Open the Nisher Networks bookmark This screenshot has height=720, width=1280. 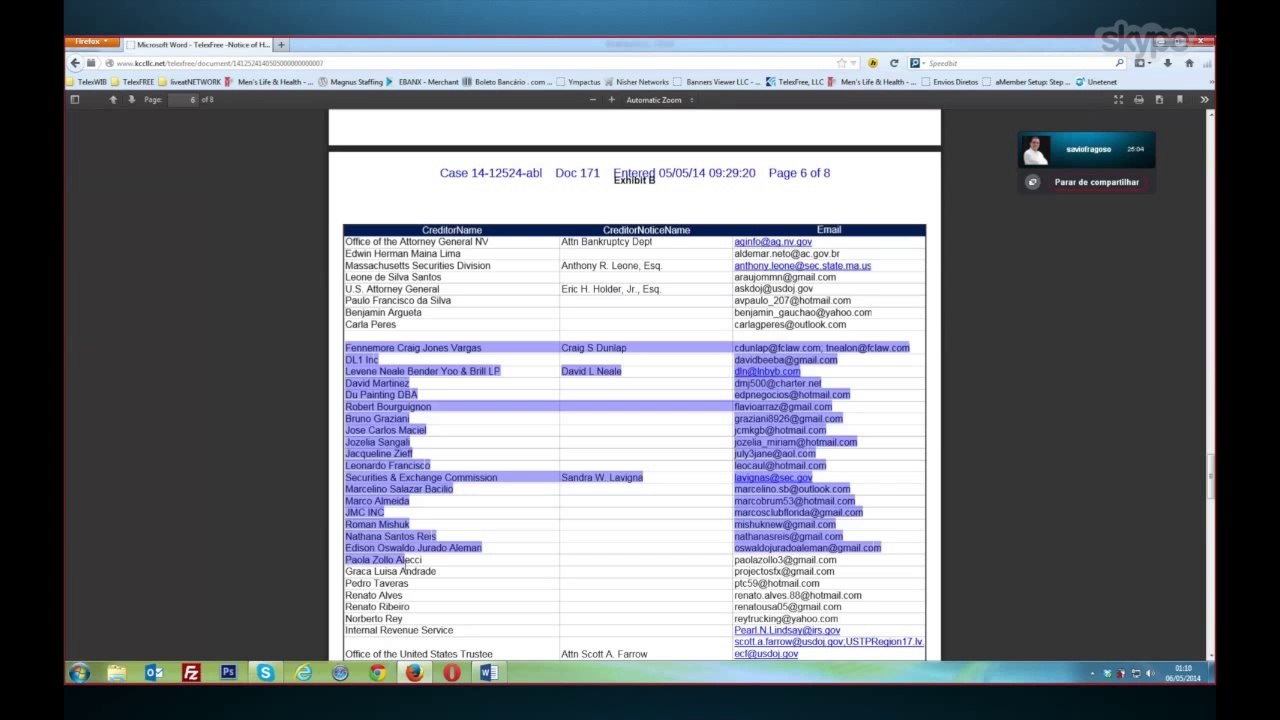pyautogui.click(x=637, y=82)
